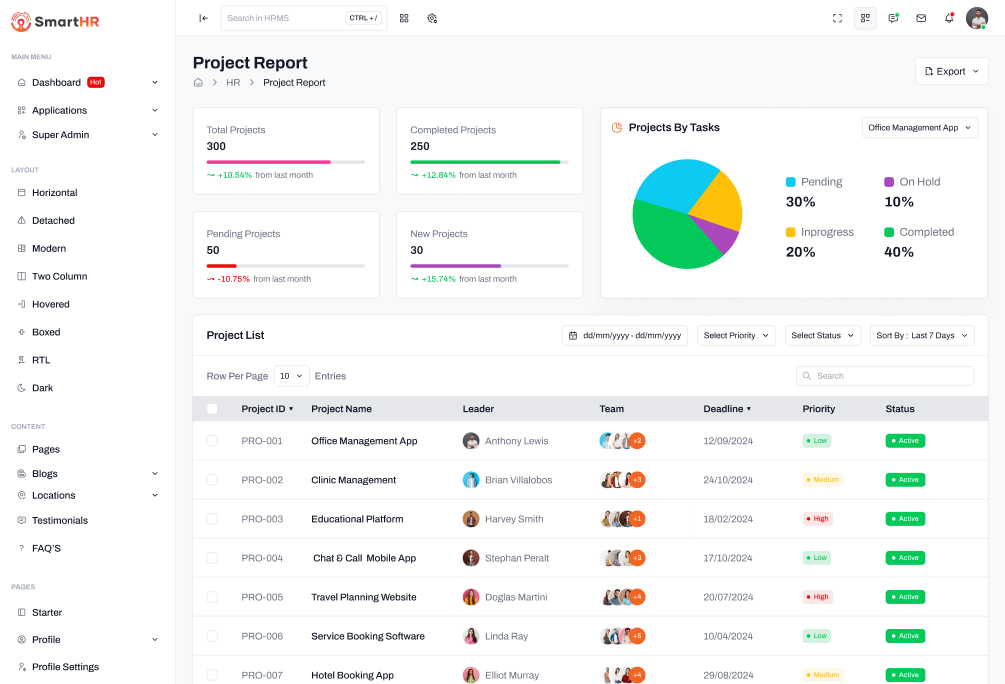
Task: Check the select-all checkbox in table header
Action: pos(212,409)
